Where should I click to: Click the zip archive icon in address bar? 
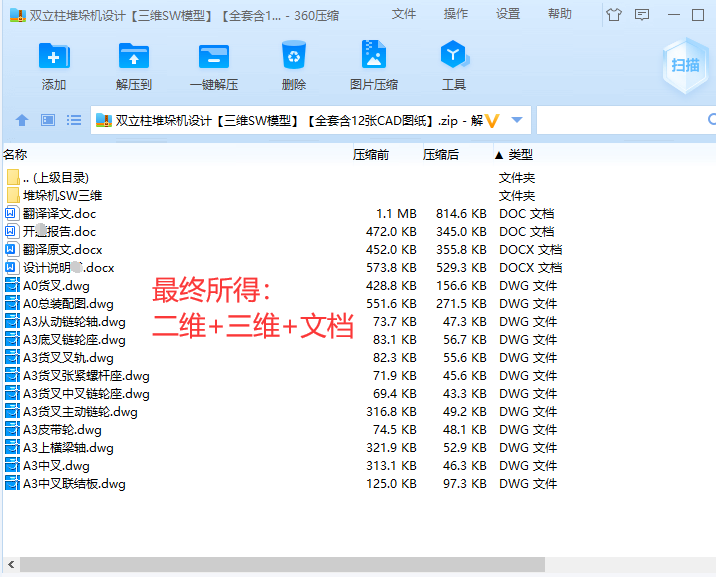104,120
